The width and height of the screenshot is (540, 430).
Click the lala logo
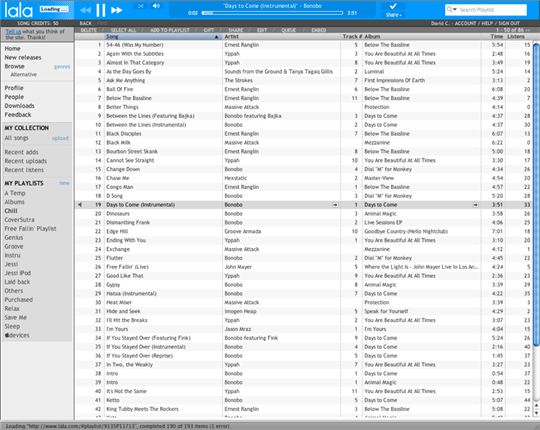[x=19, y=10]
